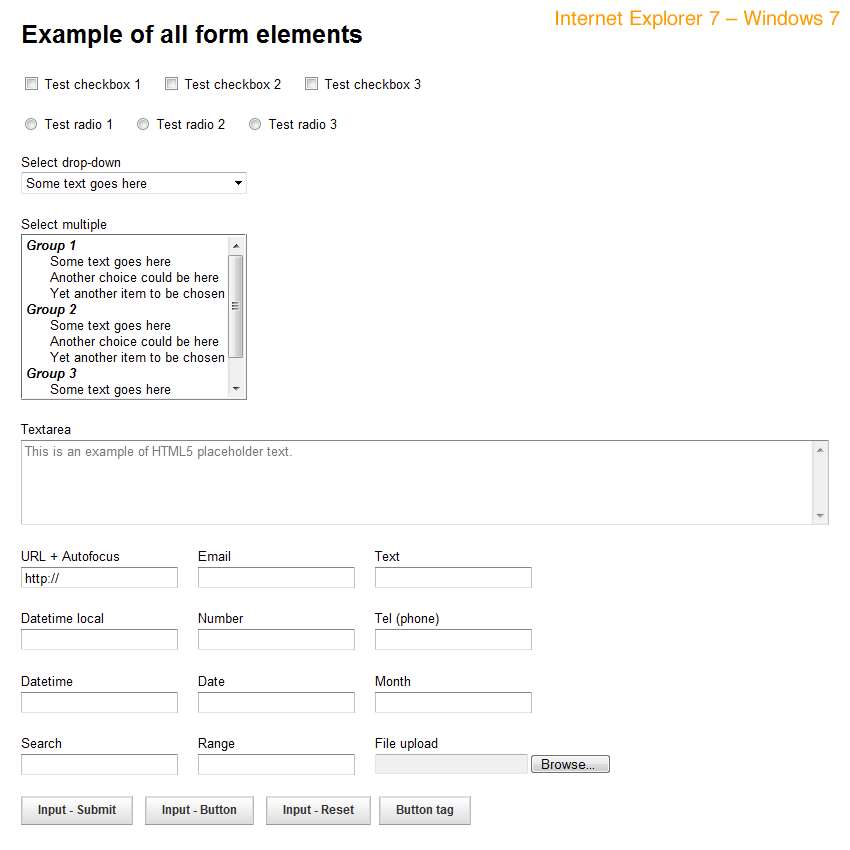The height and width of the screenshot is (850, 850).
Task: Focus the Search text field
Action: point(99,765)
